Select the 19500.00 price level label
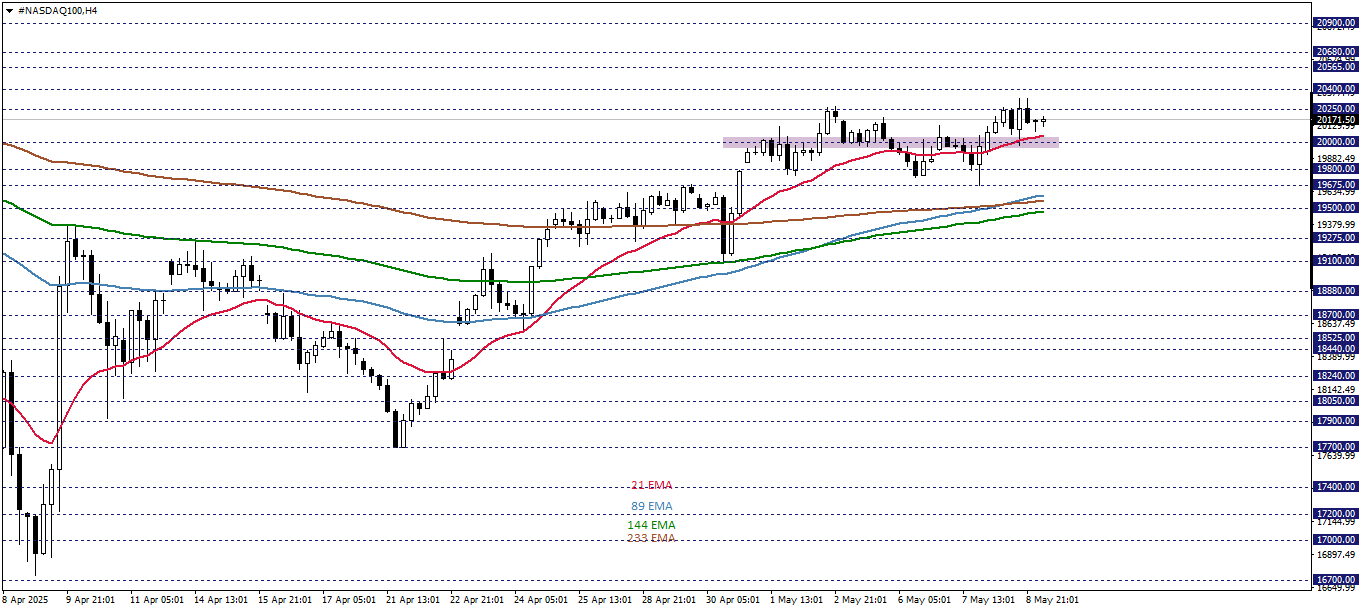The height and width of the screenshot is (611, 1362). (x=1337, y=208)
